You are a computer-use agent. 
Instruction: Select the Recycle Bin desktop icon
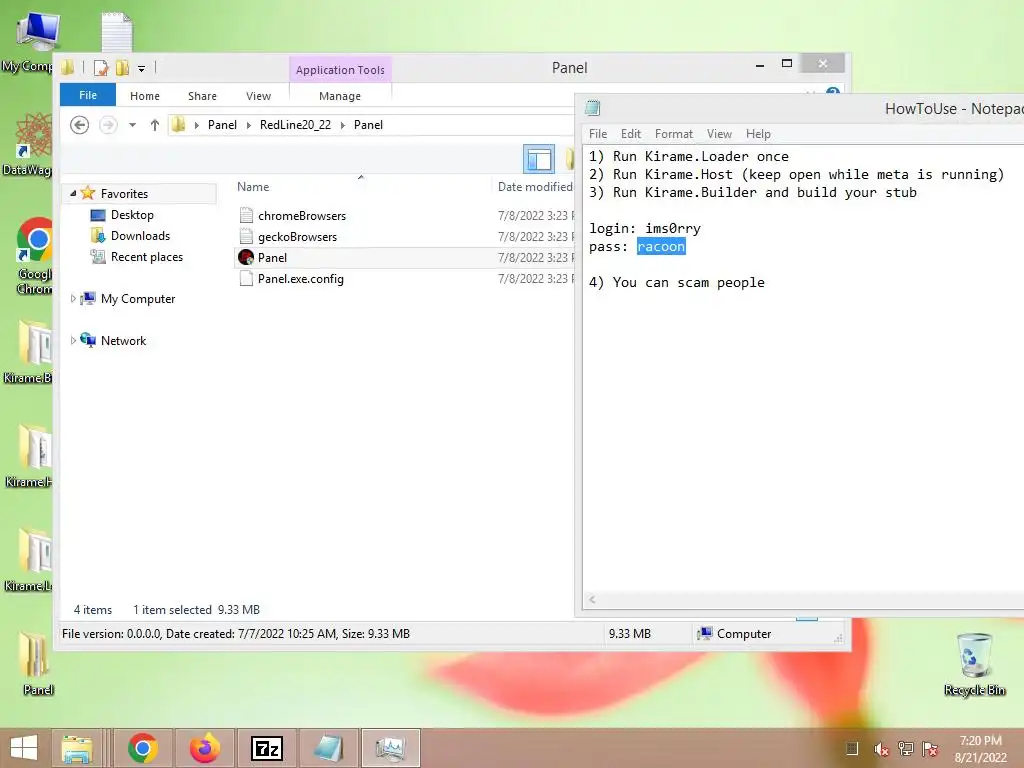click(x=974, y=664)
